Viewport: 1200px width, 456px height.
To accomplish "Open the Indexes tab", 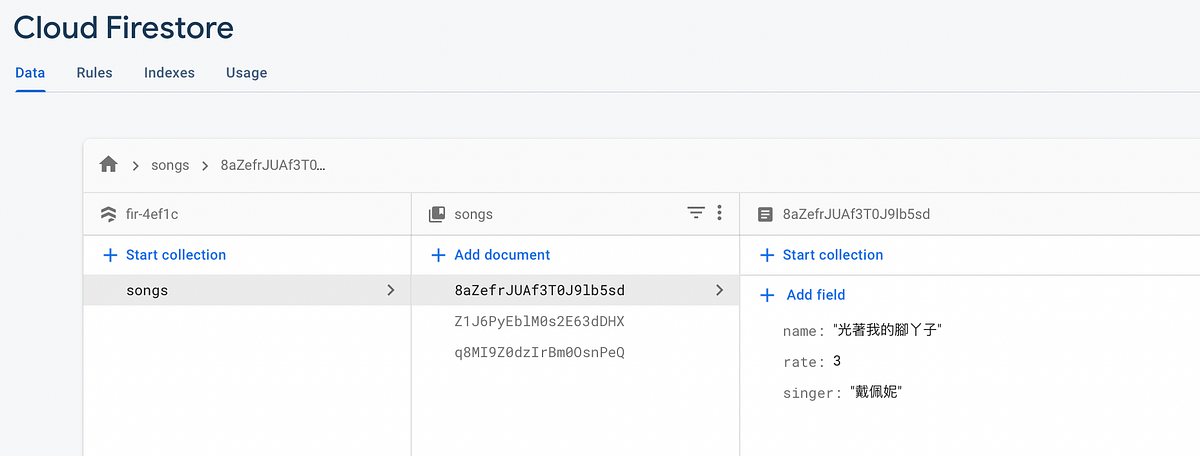I will coord(169,73).
